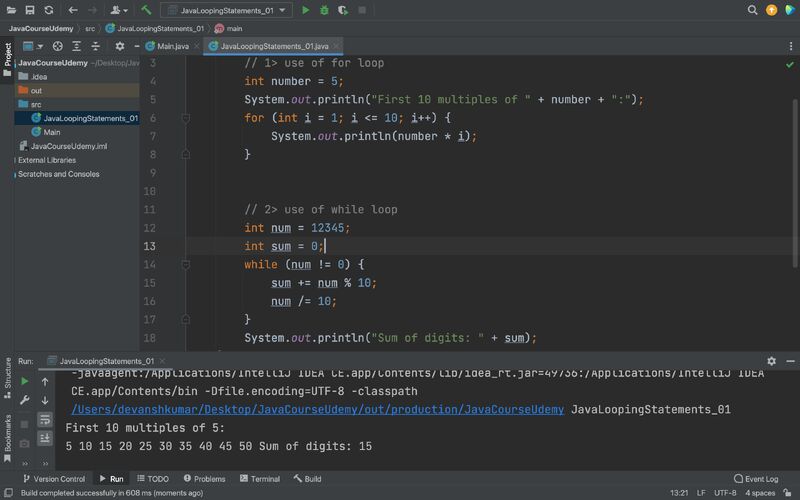The width and height of the screenshot is (800, 500).
Task: Open the TODO tool window
Action: click(153, 479)
